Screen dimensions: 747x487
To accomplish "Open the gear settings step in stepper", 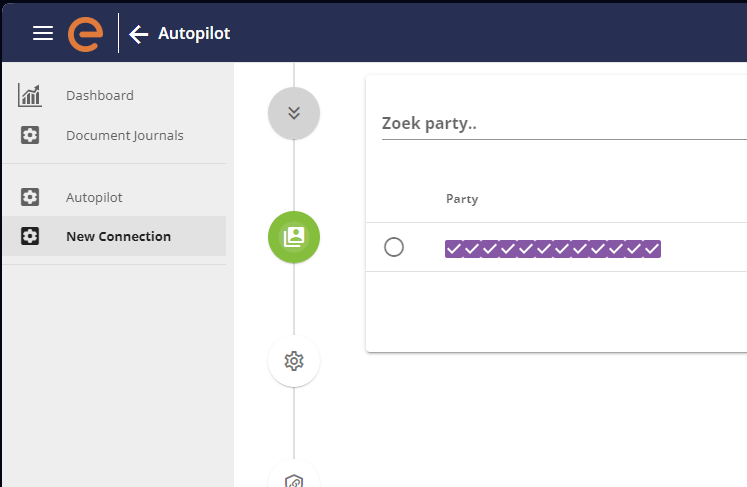I will [x=294, y=361].
